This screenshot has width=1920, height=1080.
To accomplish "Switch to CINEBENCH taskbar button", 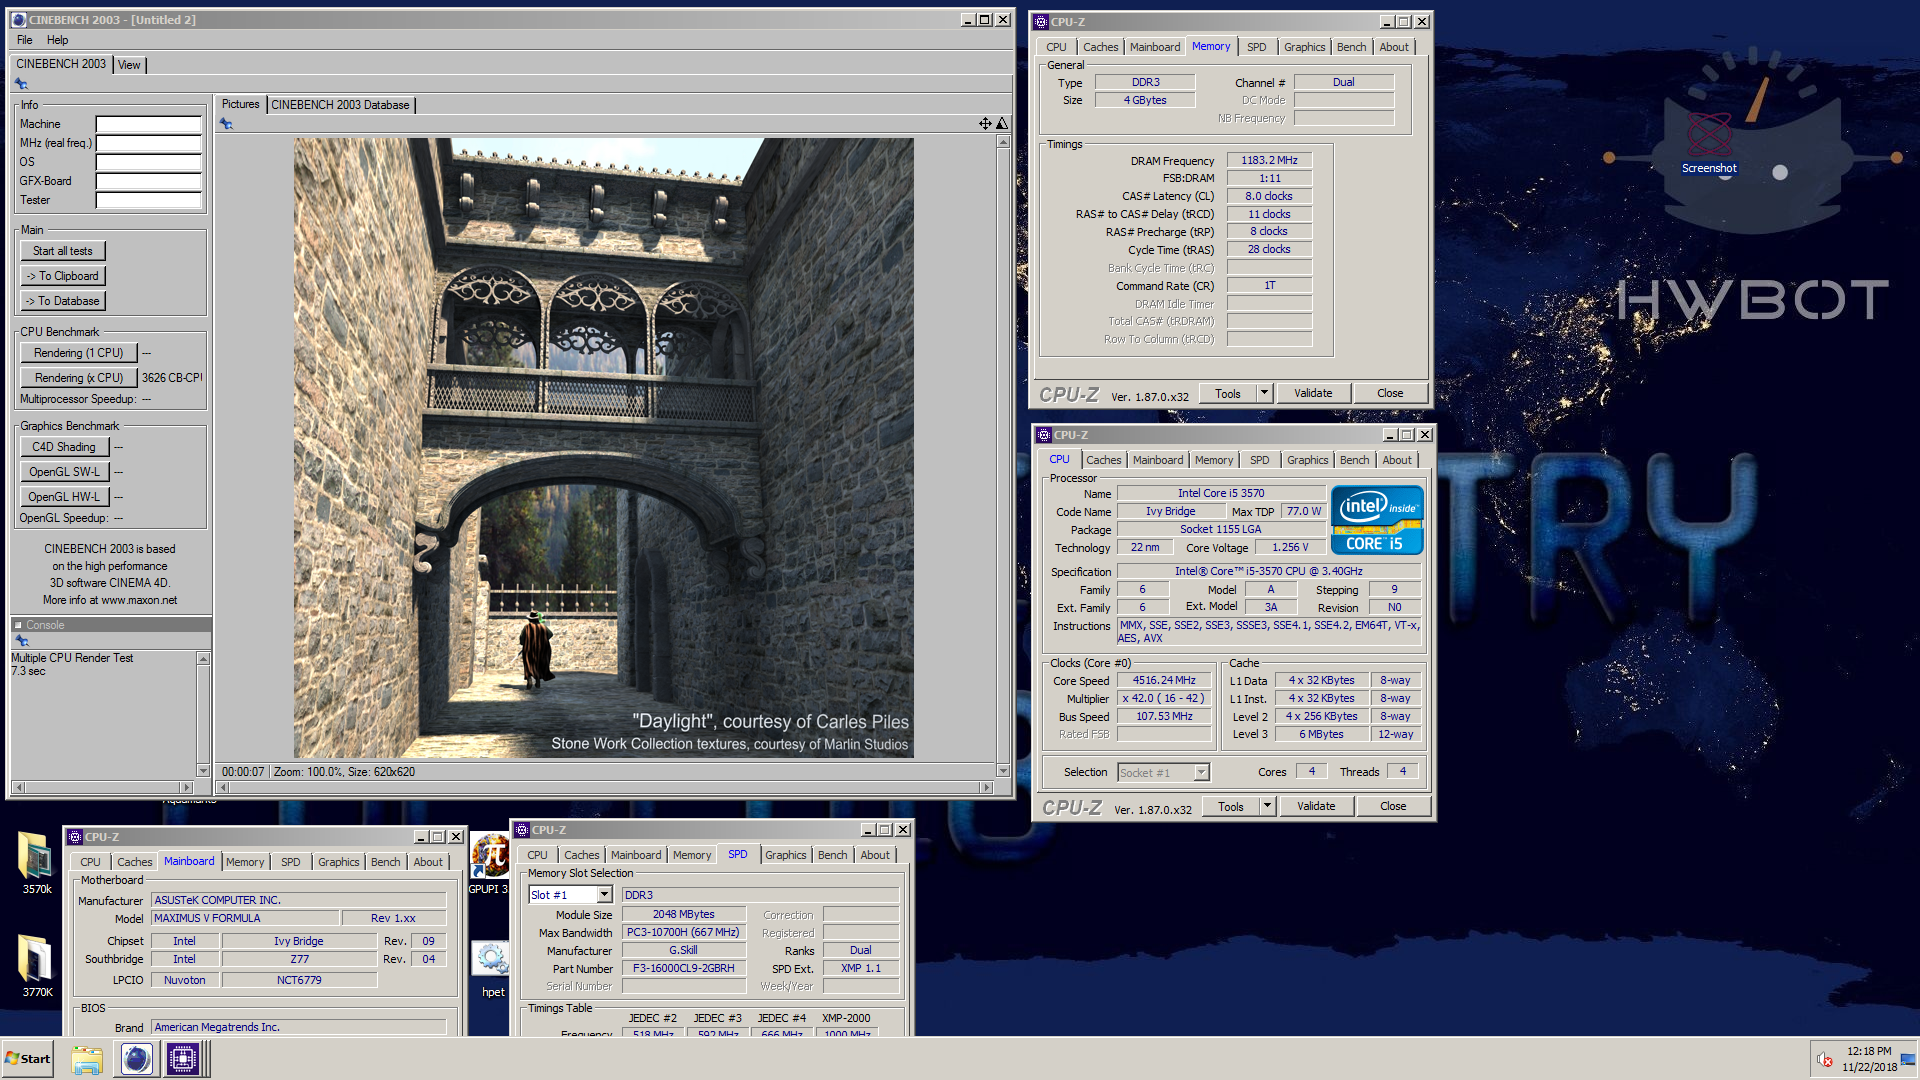I will pos(136,1059).
